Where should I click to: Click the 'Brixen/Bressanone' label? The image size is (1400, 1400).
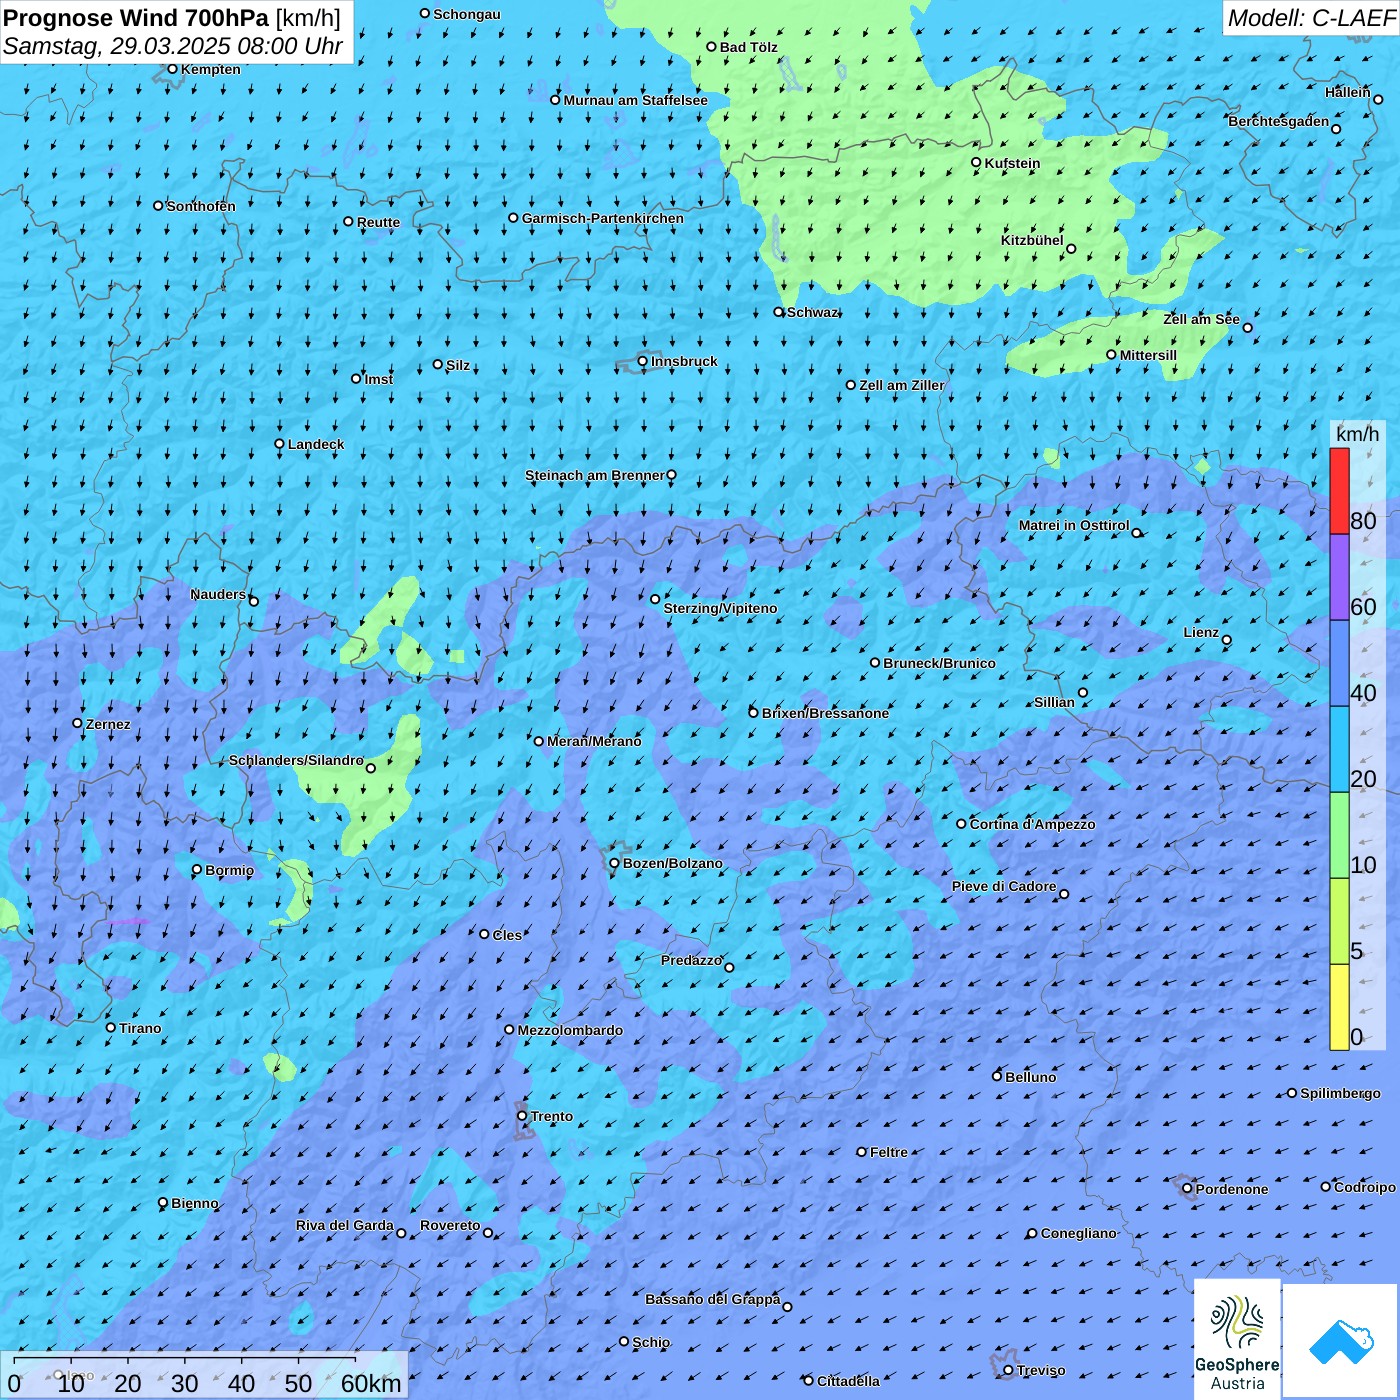click(x=825, y=713)
